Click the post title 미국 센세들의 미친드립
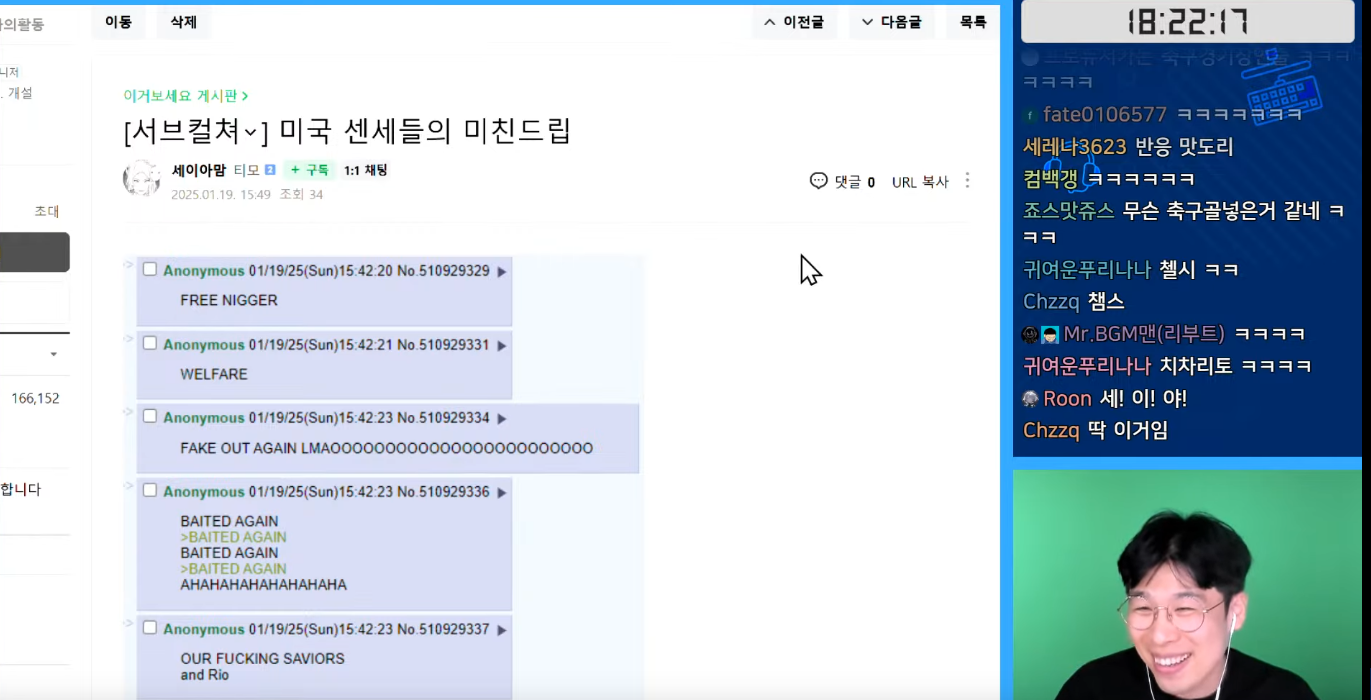The width and height of the screenshot is (1371, 700). point(425,131)
